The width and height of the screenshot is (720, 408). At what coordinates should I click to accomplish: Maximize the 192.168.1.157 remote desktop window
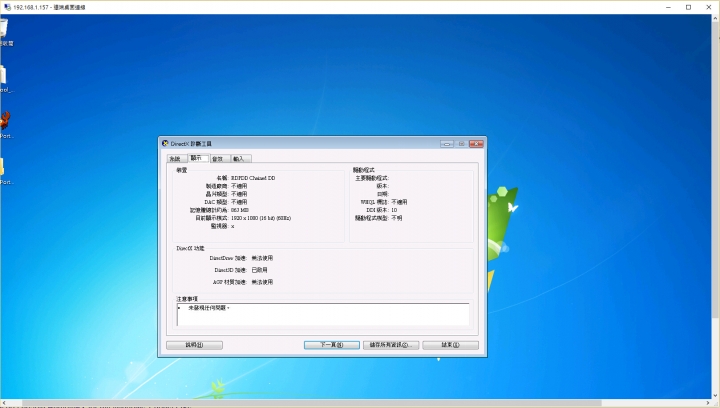coord(688,7)
